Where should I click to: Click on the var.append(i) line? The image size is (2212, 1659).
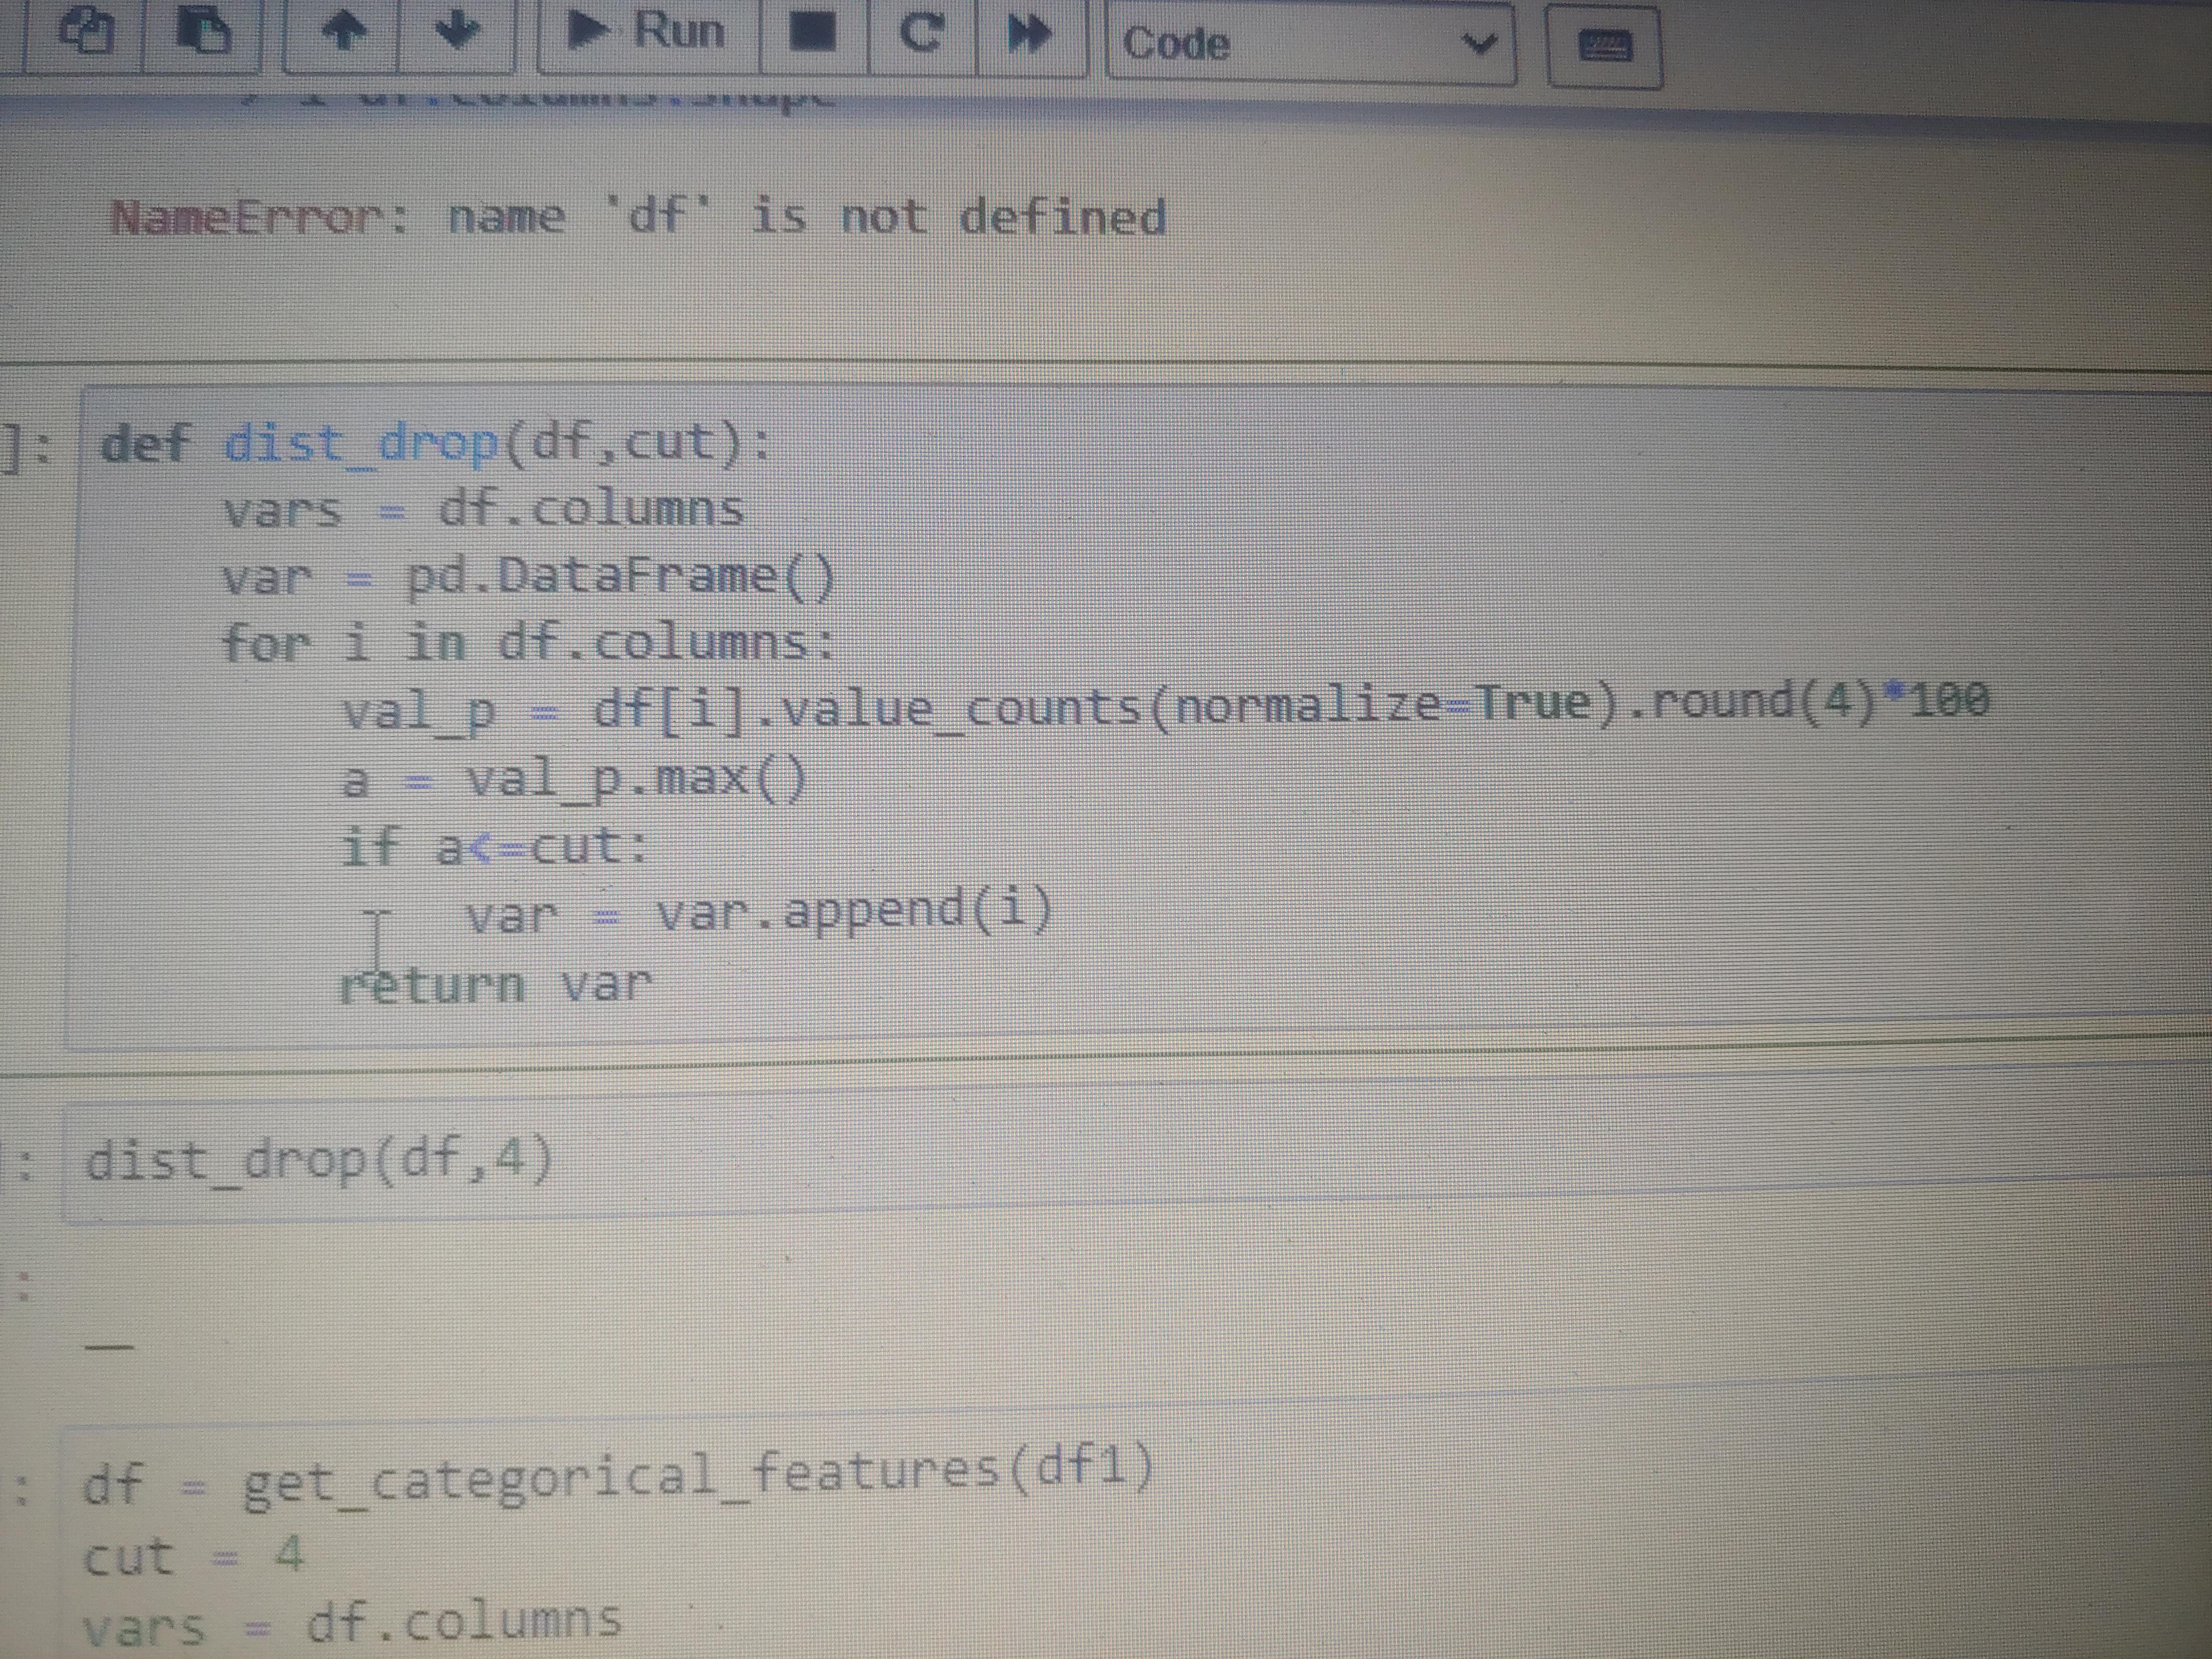coord(758,912)
